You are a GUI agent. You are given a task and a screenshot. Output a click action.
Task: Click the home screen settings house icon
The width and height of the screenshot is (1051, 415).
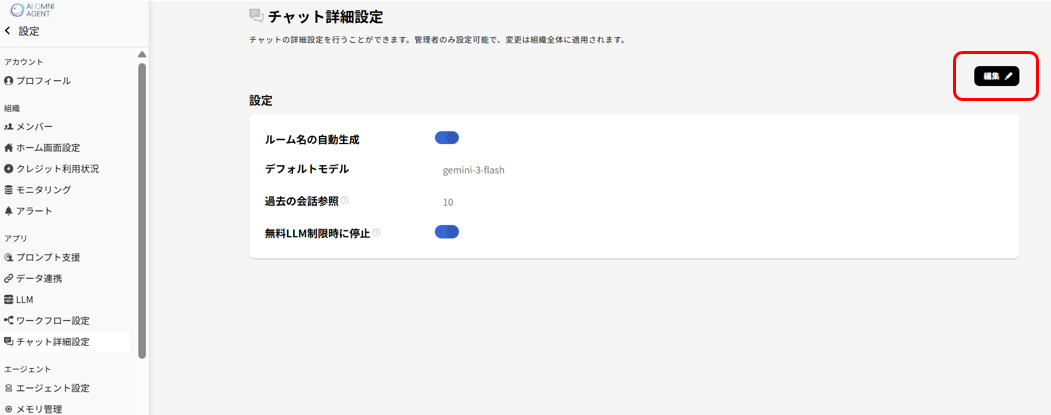(x=9, y=147)
